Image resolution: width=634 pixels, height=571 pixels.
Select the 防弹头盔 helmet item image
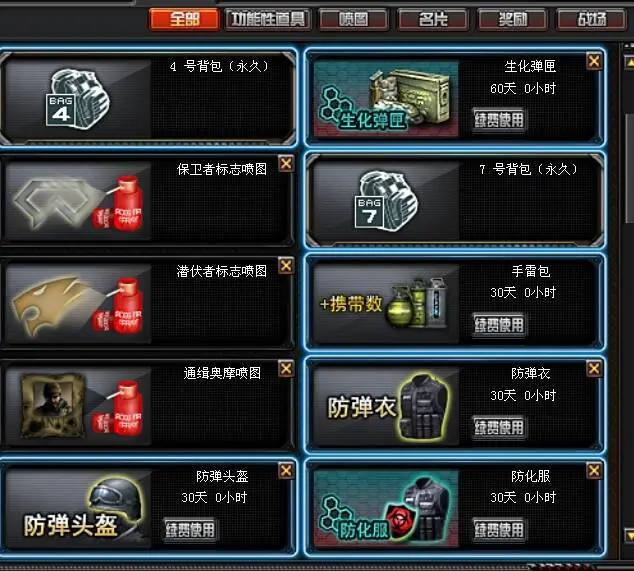(x=78, y=508)
